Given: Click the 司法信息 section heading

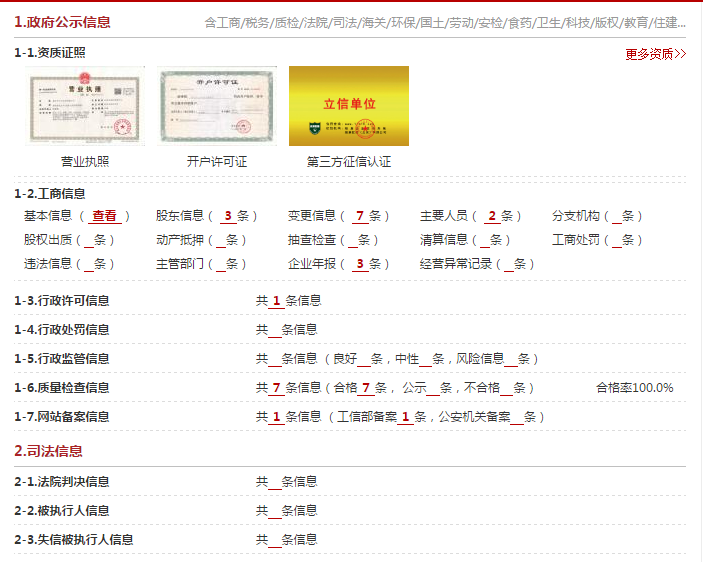Looking at the screenshot, I should [x=48, y=451].
